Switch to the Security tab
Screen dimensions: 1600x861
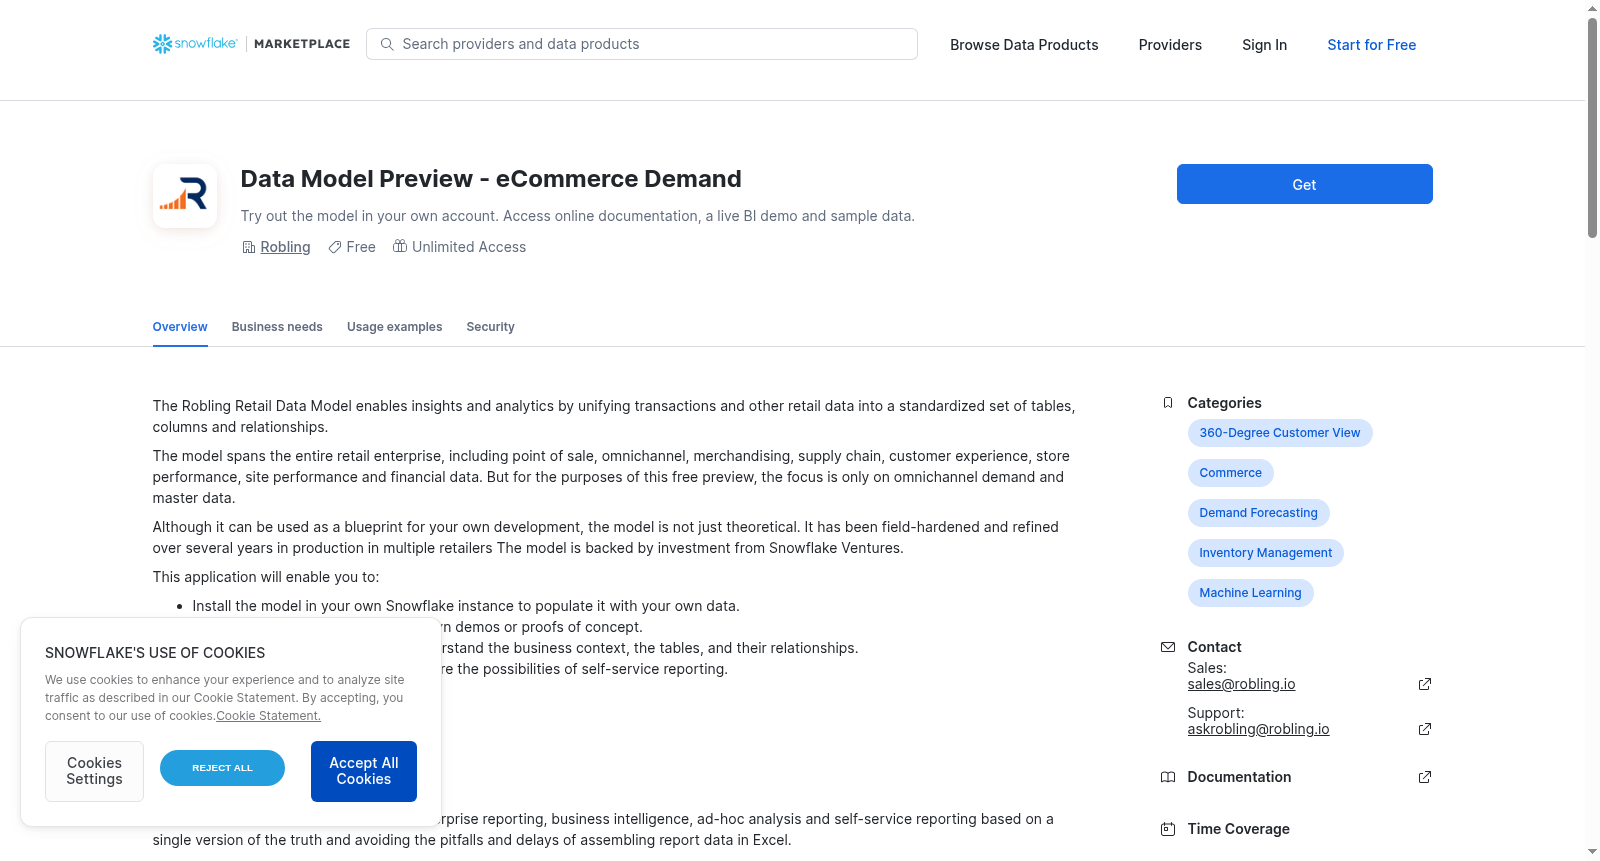pyautogui.click(x=490, y=327)
